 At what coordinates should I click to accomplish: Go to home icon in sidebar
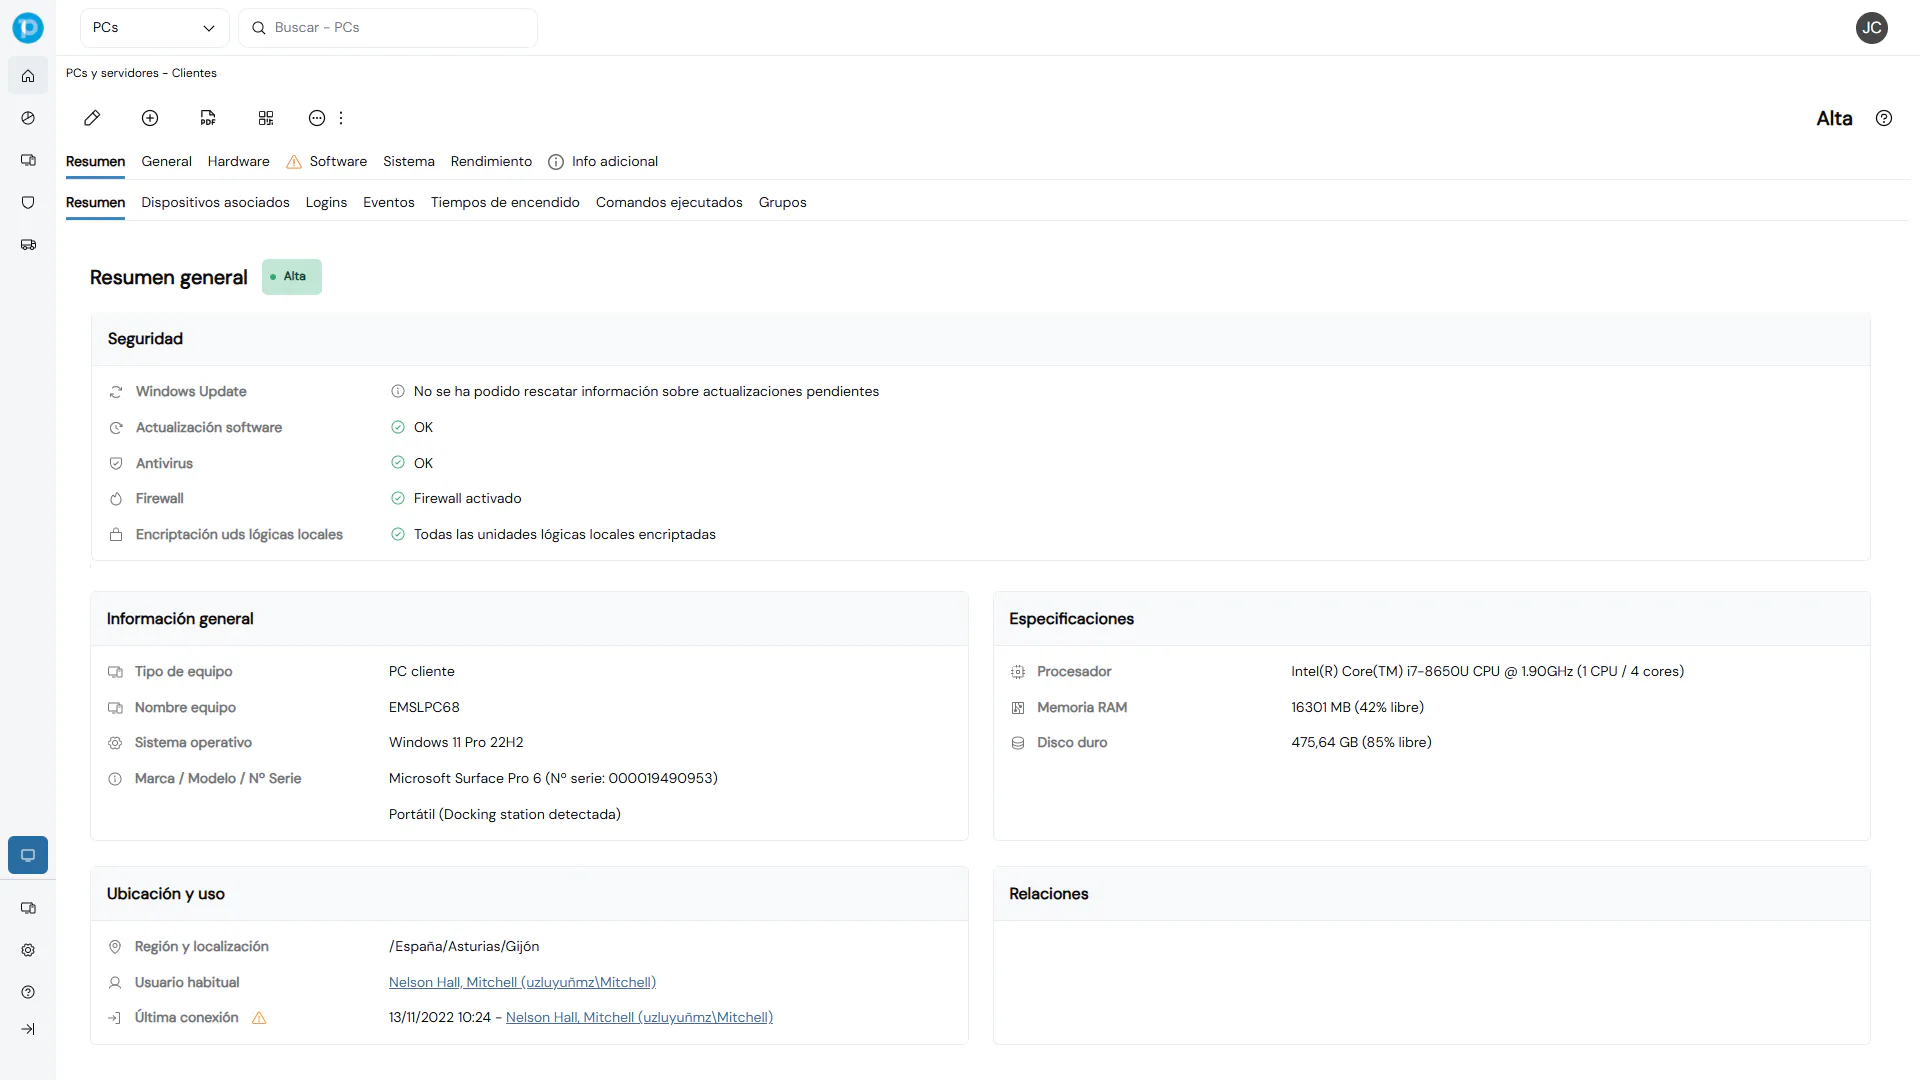pos(28,76)
